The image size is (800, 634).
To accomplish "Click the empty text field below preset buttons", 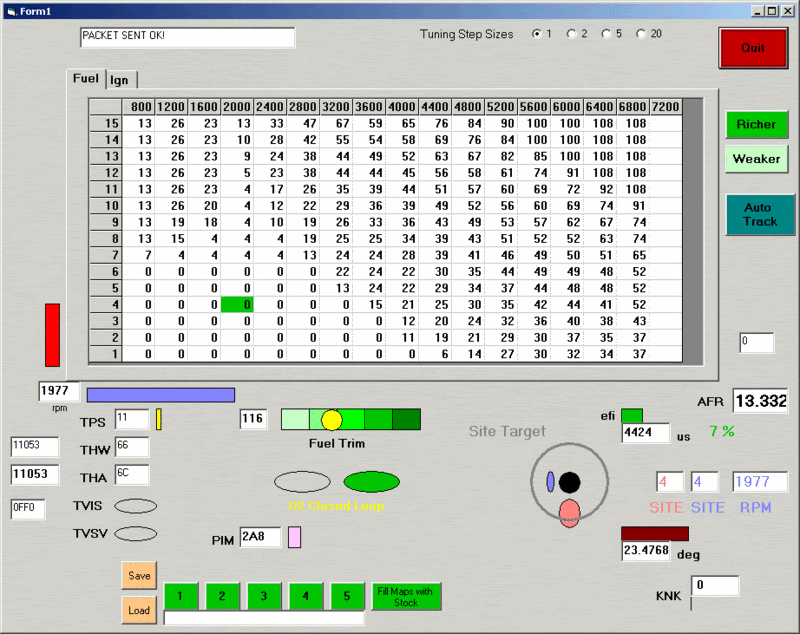I will (264, 618).
